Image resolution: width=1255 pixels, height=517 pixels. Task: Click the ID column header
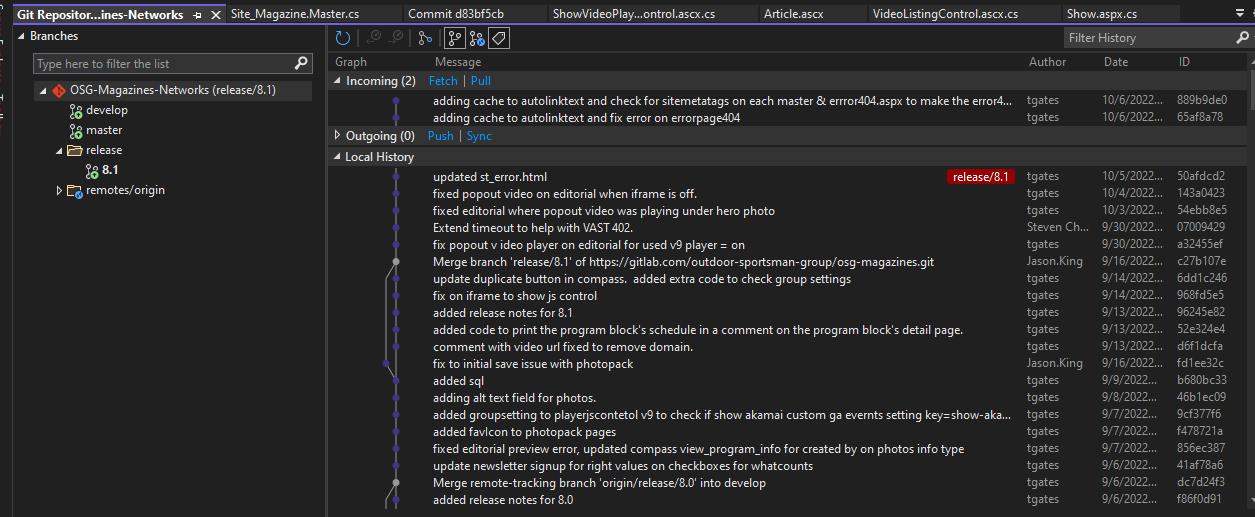click(1184, 62)
